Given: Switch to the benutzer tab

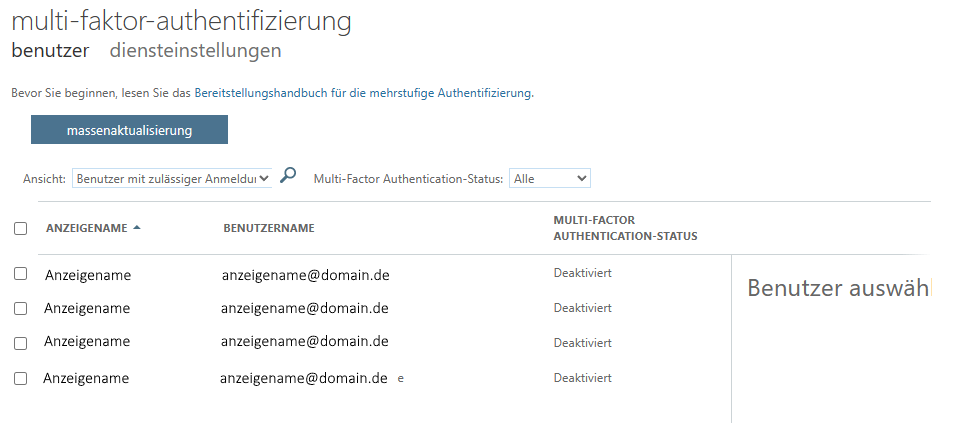Looking at the screenshot, I should click(x=50, y=50).
